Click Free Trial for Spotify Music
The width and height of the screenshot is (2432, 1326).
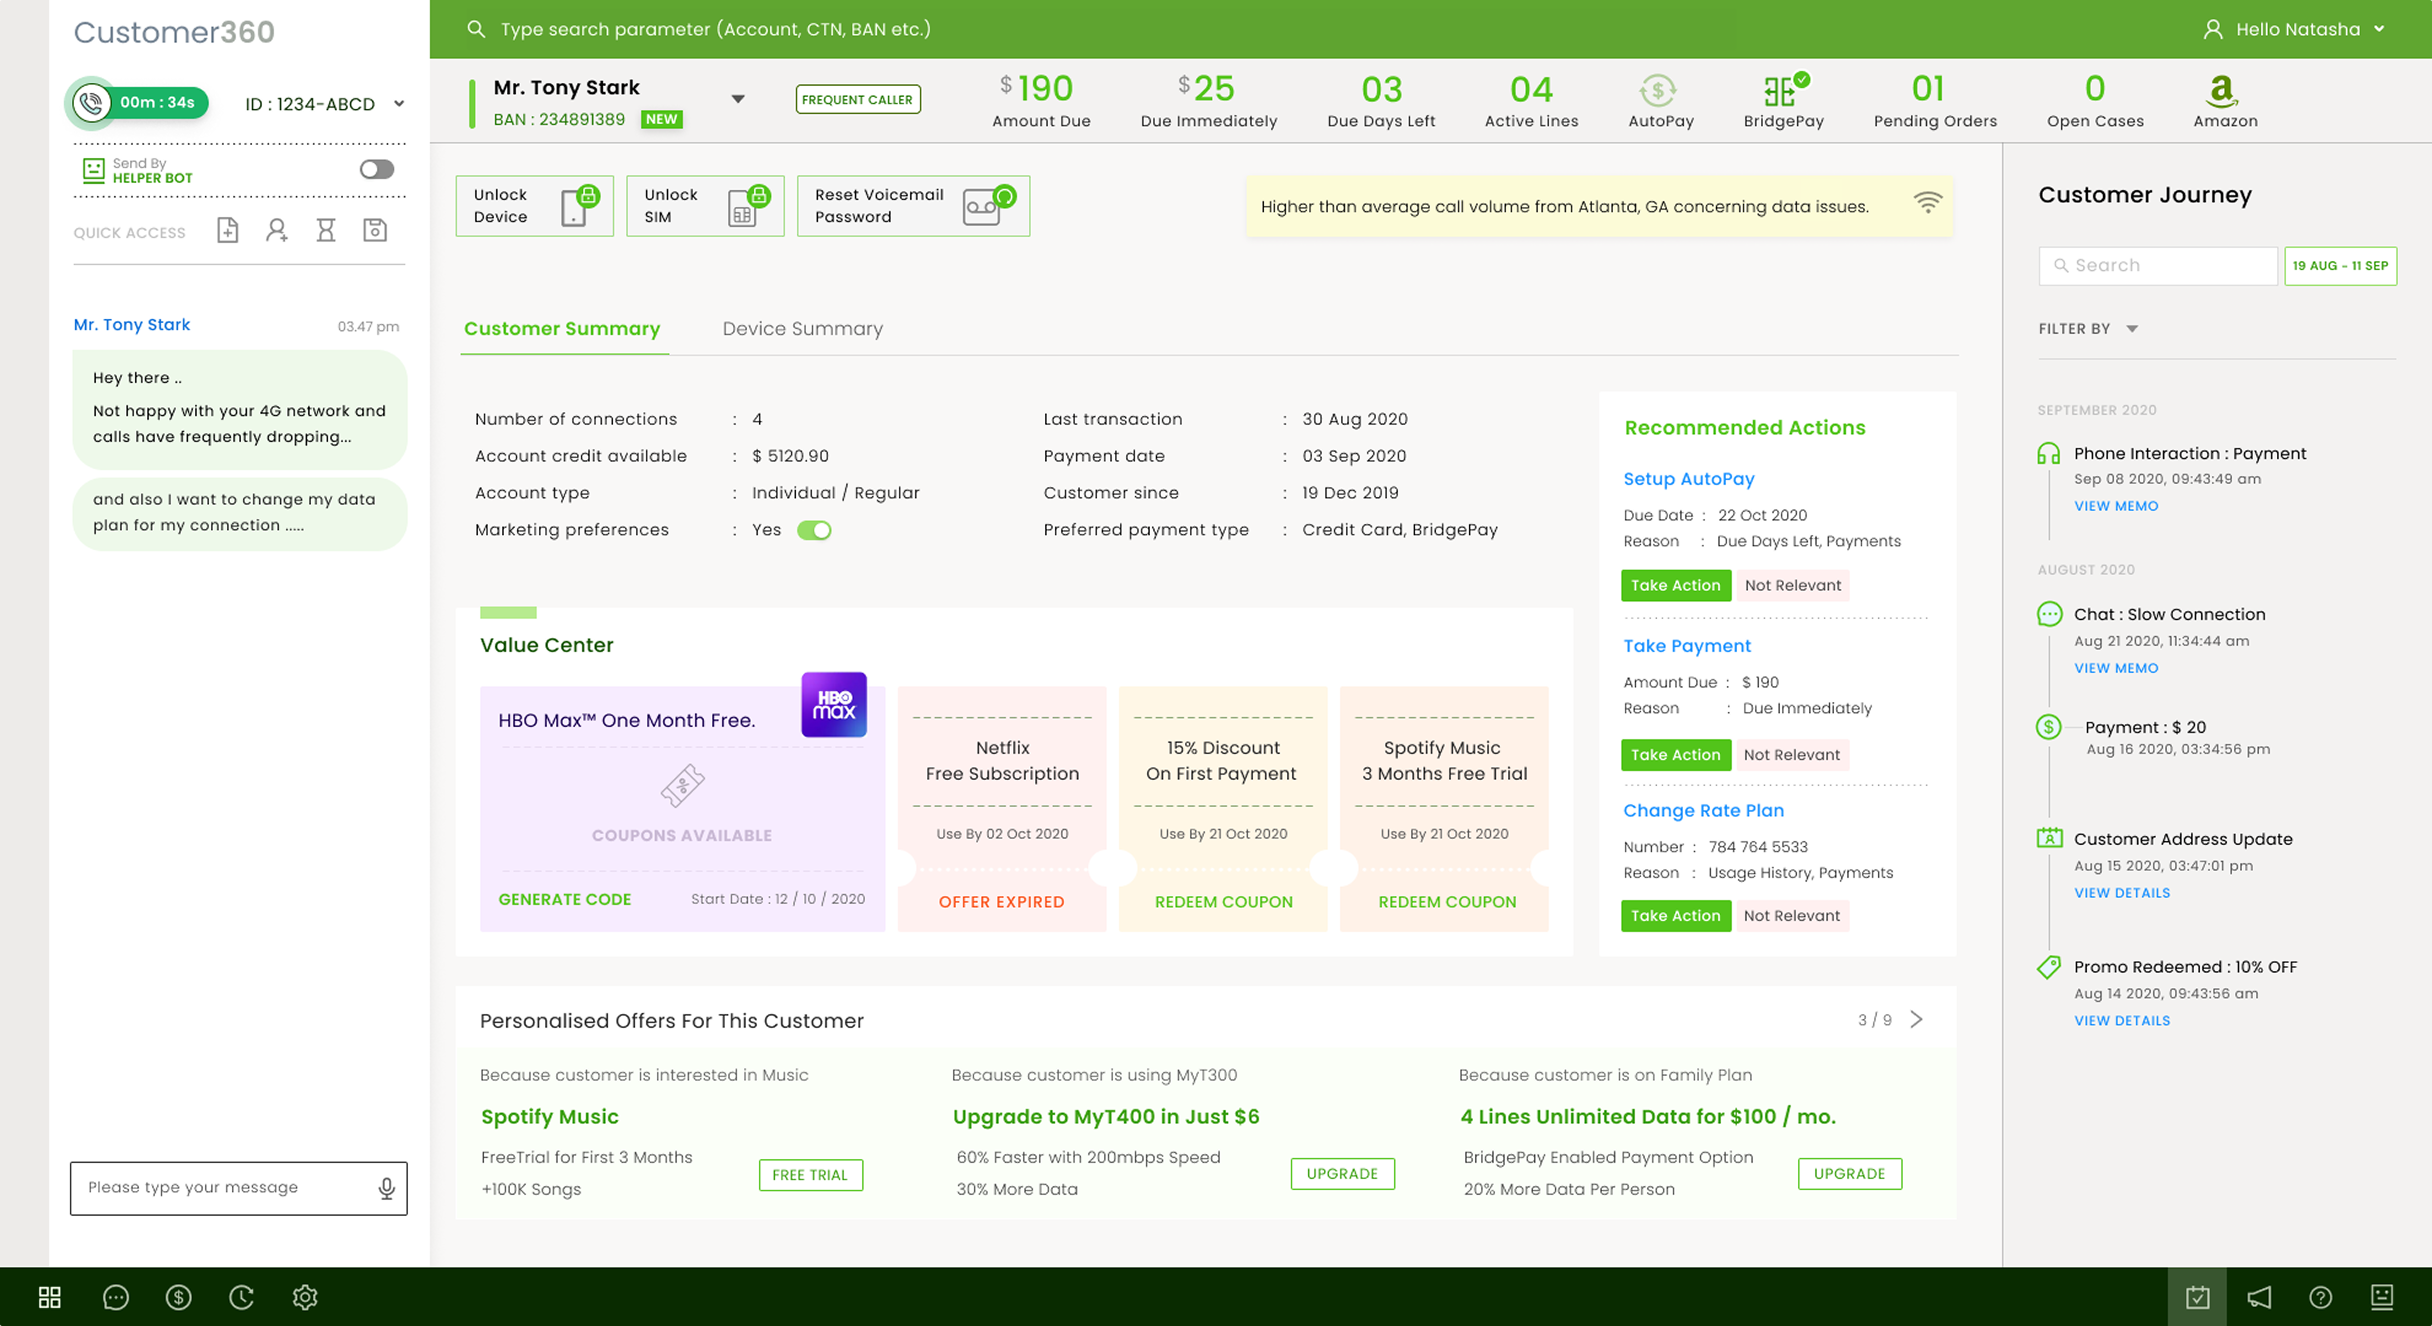[x=810, y=1174]
